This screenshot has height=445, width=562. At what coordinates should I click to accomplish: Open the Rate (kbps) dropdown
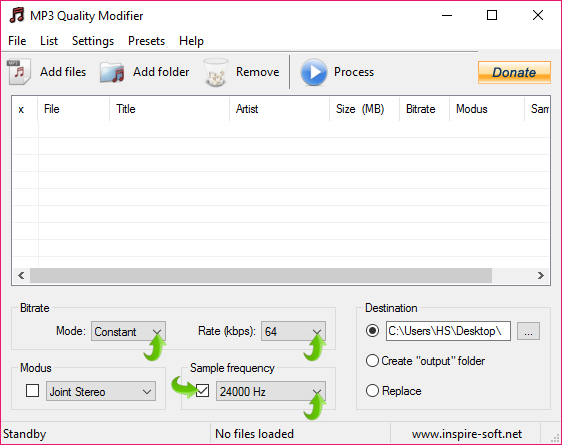pyautogui.click(x=293, y=331)
